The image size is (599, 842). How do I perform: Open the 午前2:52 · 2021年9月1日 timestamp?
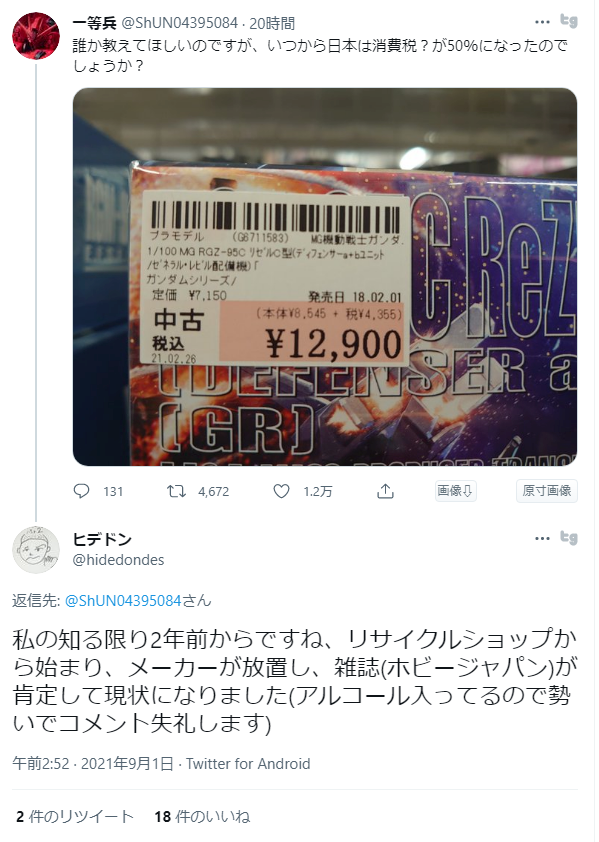(93, 764)
